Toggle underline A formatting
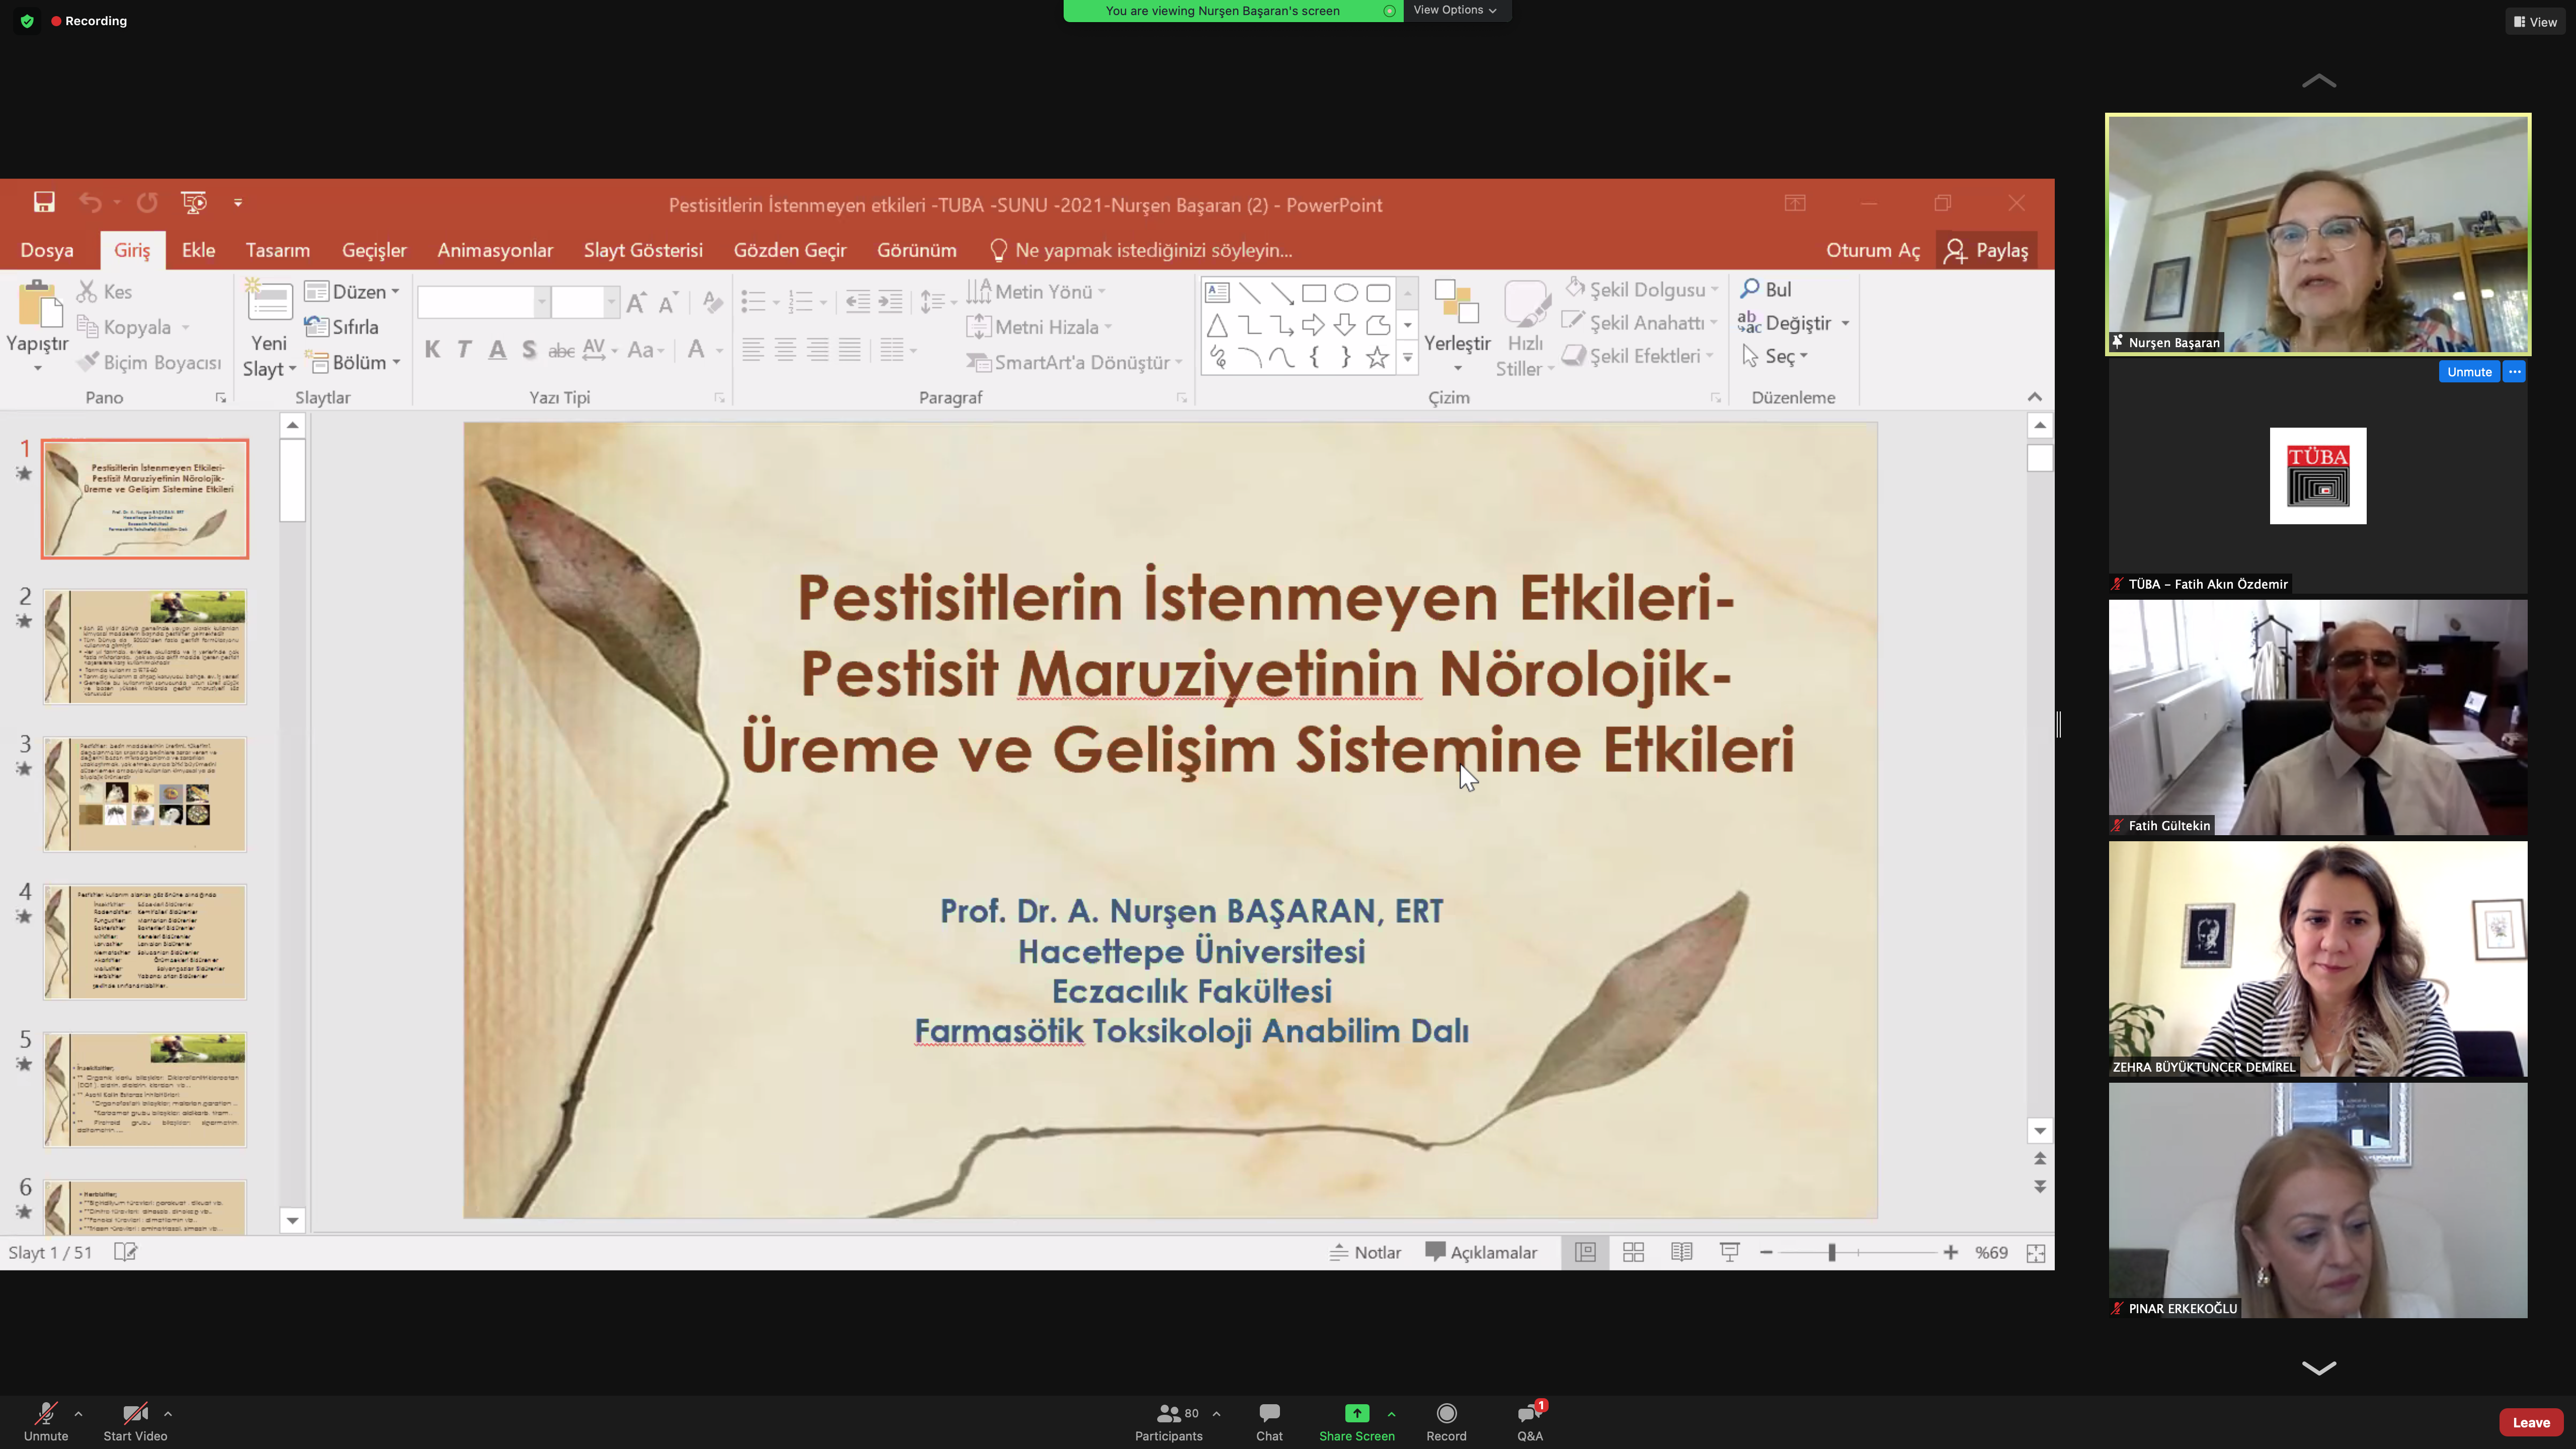The image size is (2576, 1449). pos(497,349)
